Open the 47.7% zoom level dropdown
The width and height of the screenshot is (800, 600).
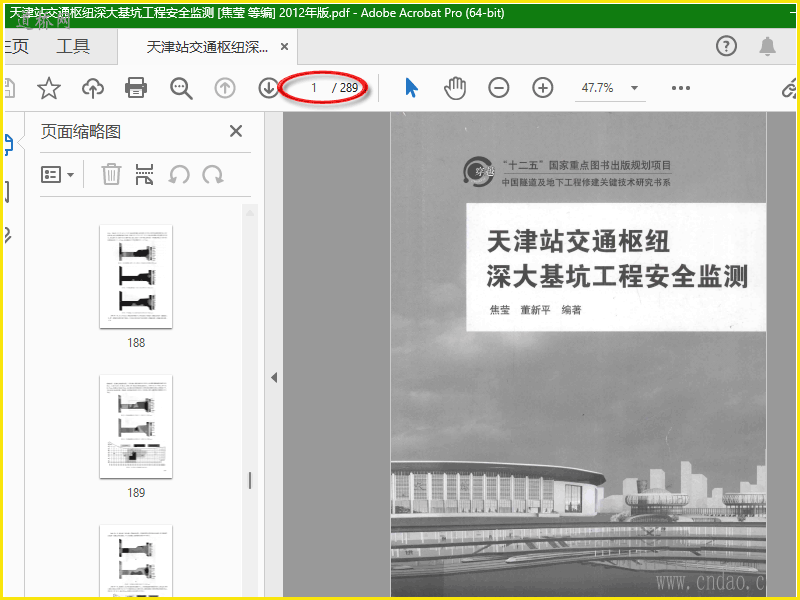coord(634,88)
